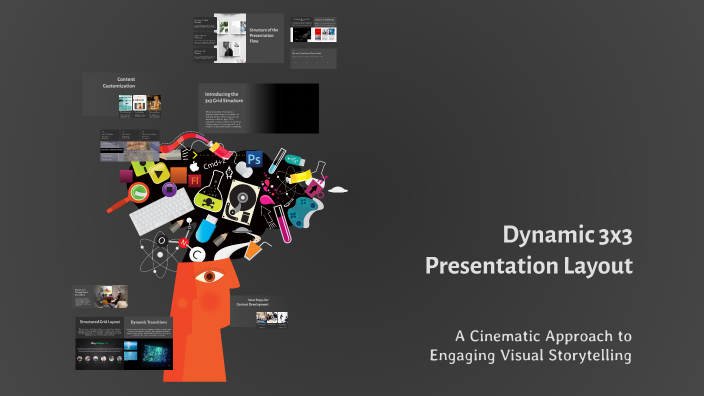Open the turquoise image in Content Customization
Viewport: 704px width, 396px height.
(125, 103)
